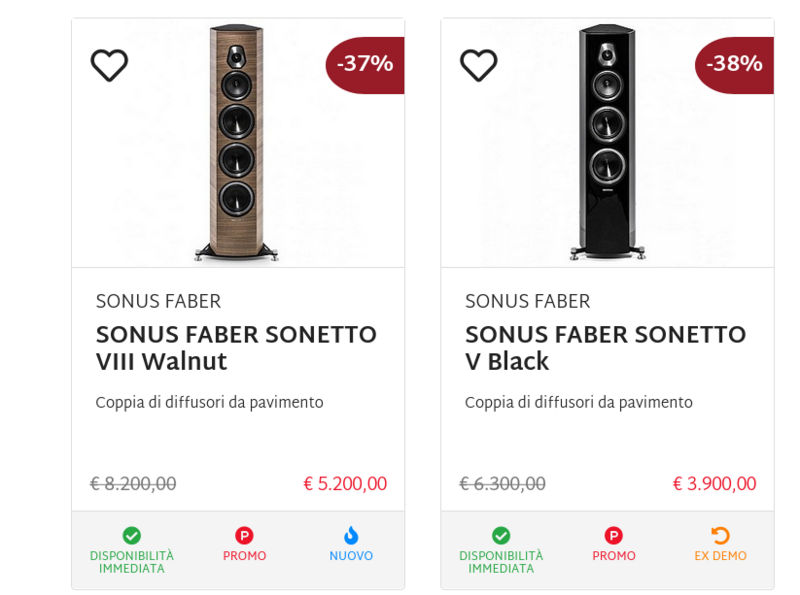The width and height of the screenshot is (800, 595).
Task: Click green availability checkmark on Walnut card
Action: click(131, 536)
